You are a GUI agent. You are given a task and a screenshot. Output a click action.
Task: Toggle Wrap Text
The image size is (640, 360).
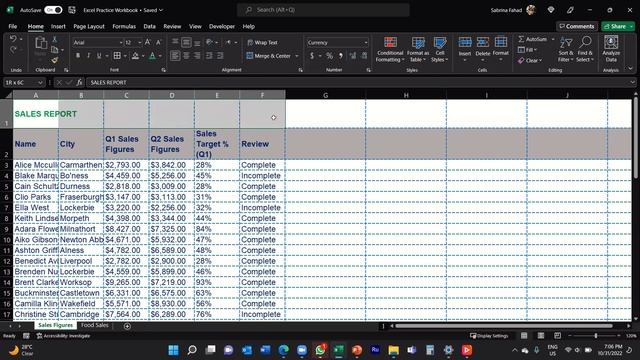pos(262,42)
